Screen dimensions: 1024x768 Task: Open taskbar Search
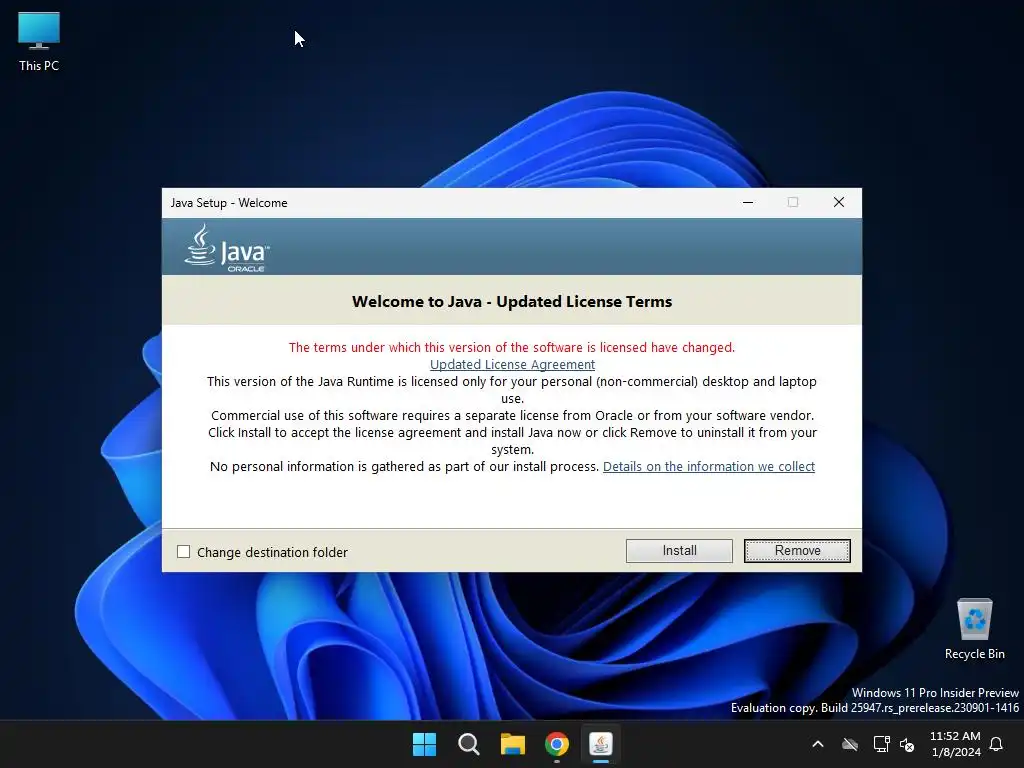point(468,744)
